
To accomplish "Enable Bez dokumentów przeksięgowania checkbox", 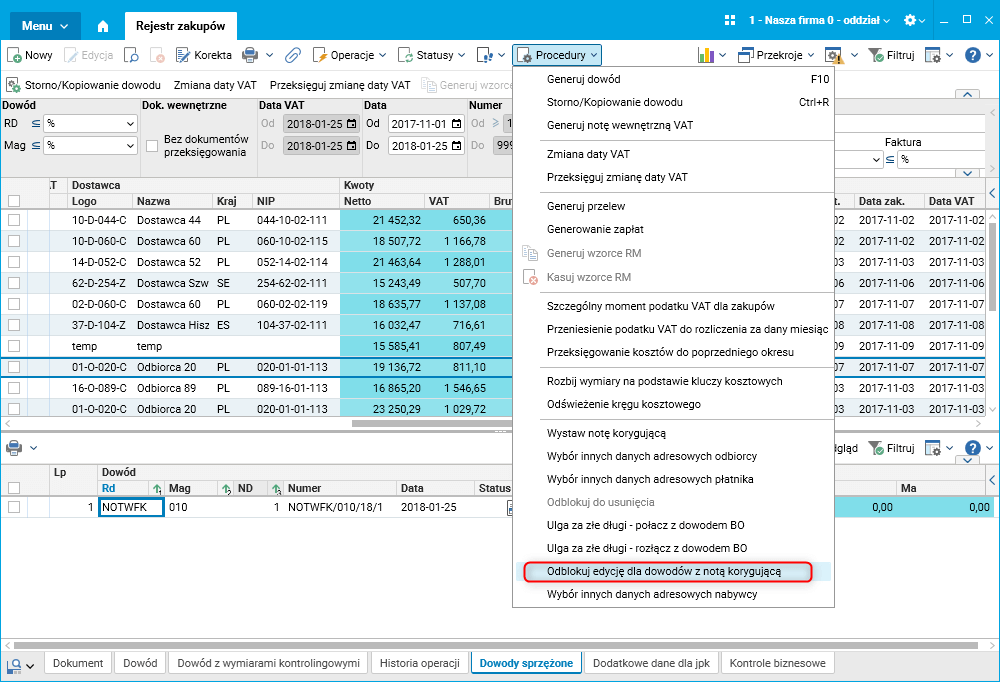I will pos(152,146).
